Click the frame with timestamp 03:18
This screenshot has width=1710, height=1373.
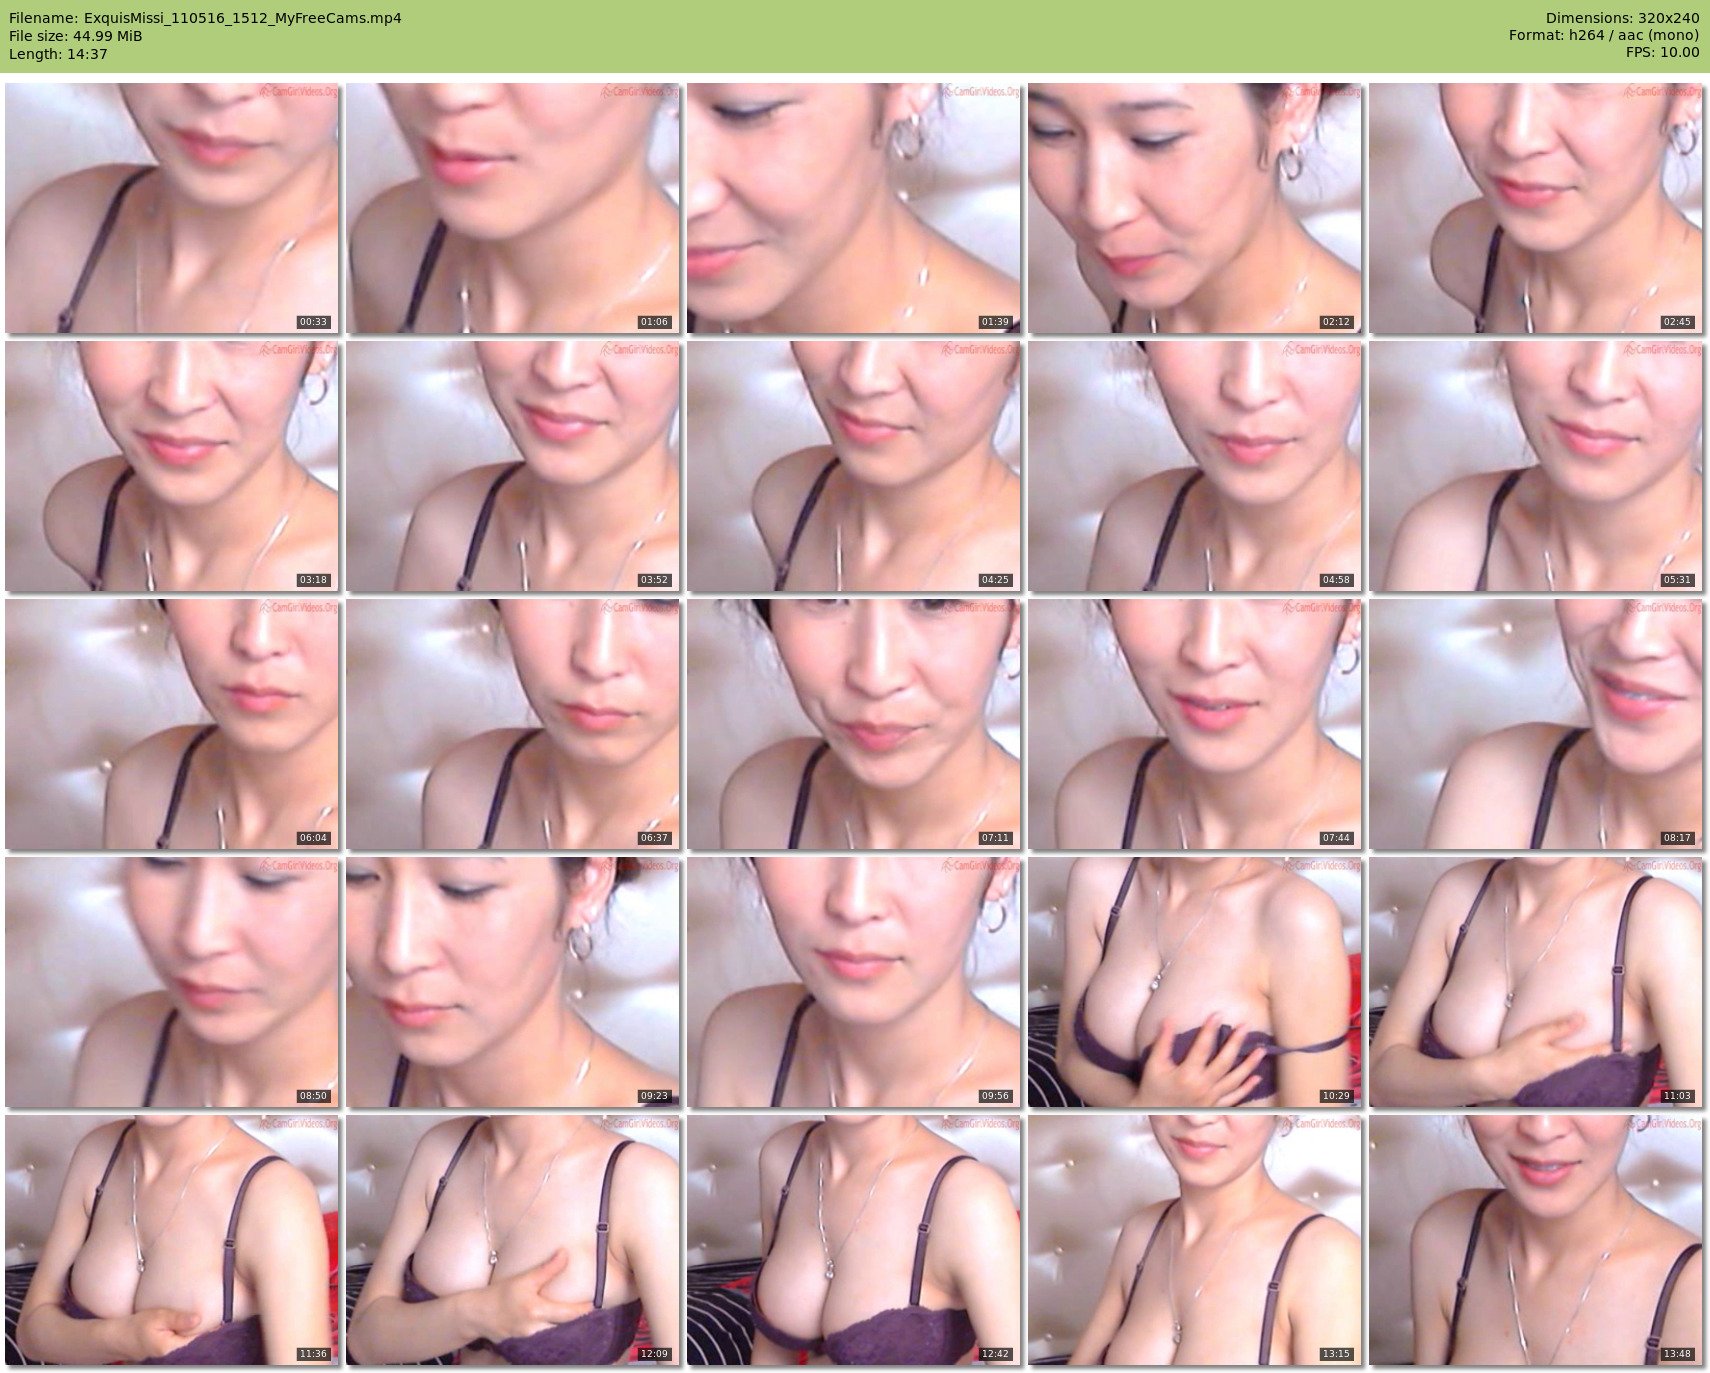[172, 466]
